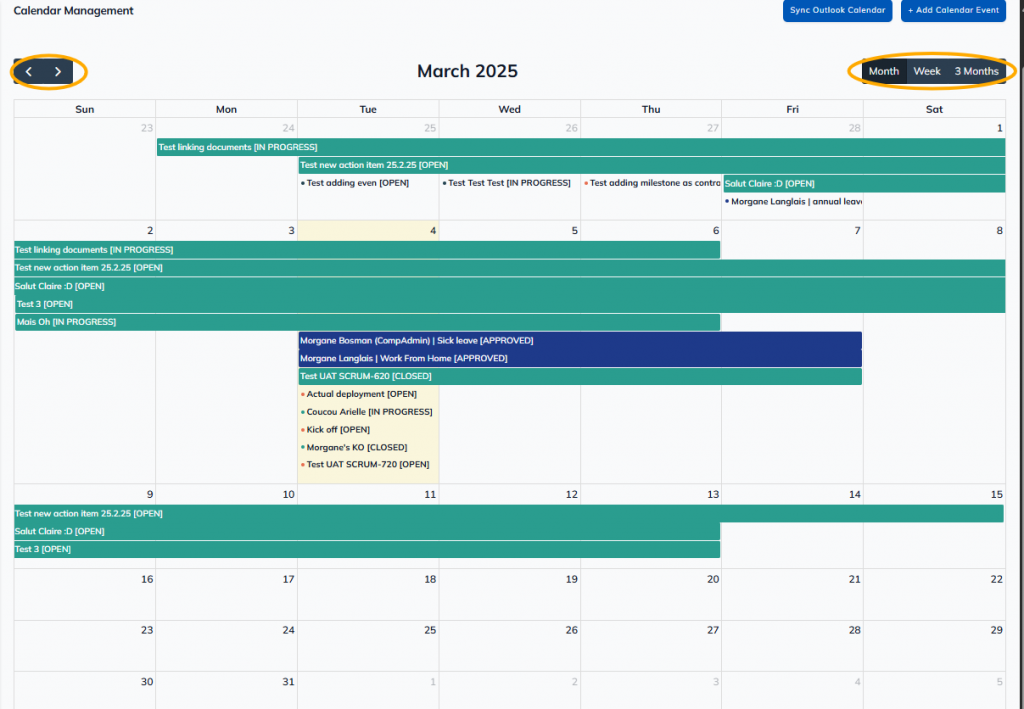Open Test UAT SCRUM-720 event
The height and width of the screenshot is (709, 1024).
coord(367,465)
